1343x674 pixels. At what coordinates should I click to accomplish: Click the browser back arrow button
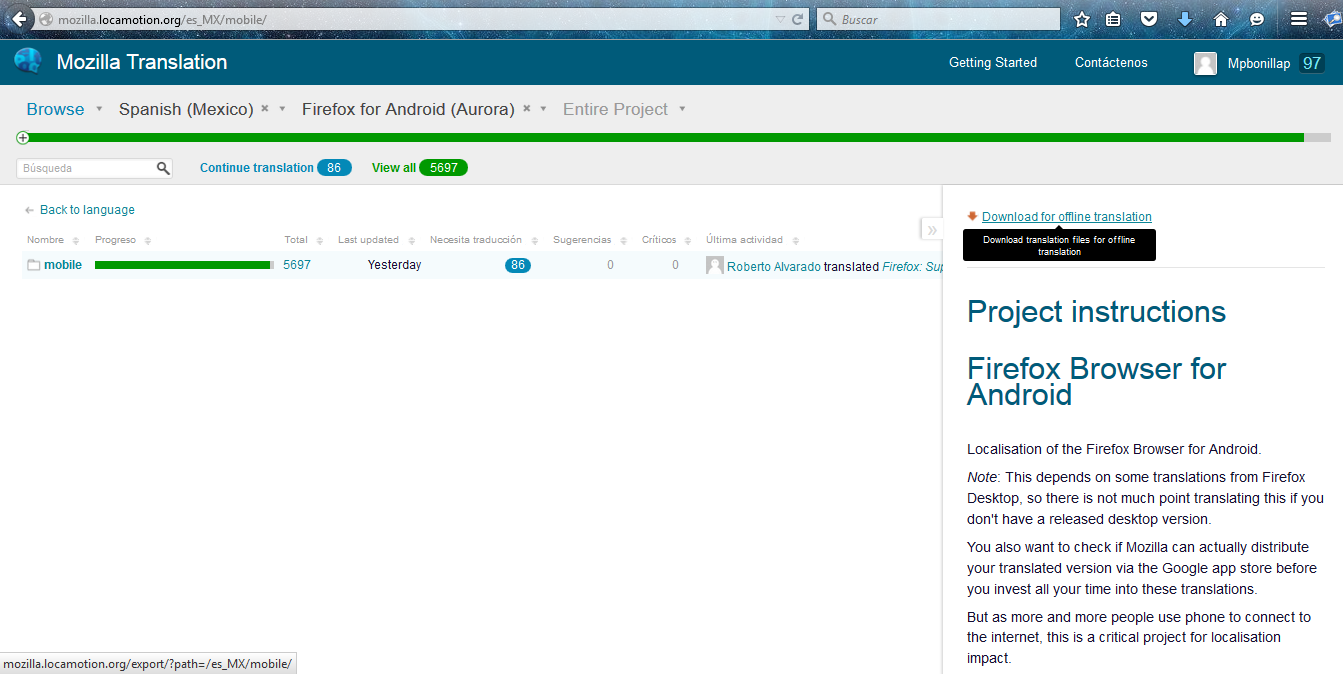(x=18, y=19)
